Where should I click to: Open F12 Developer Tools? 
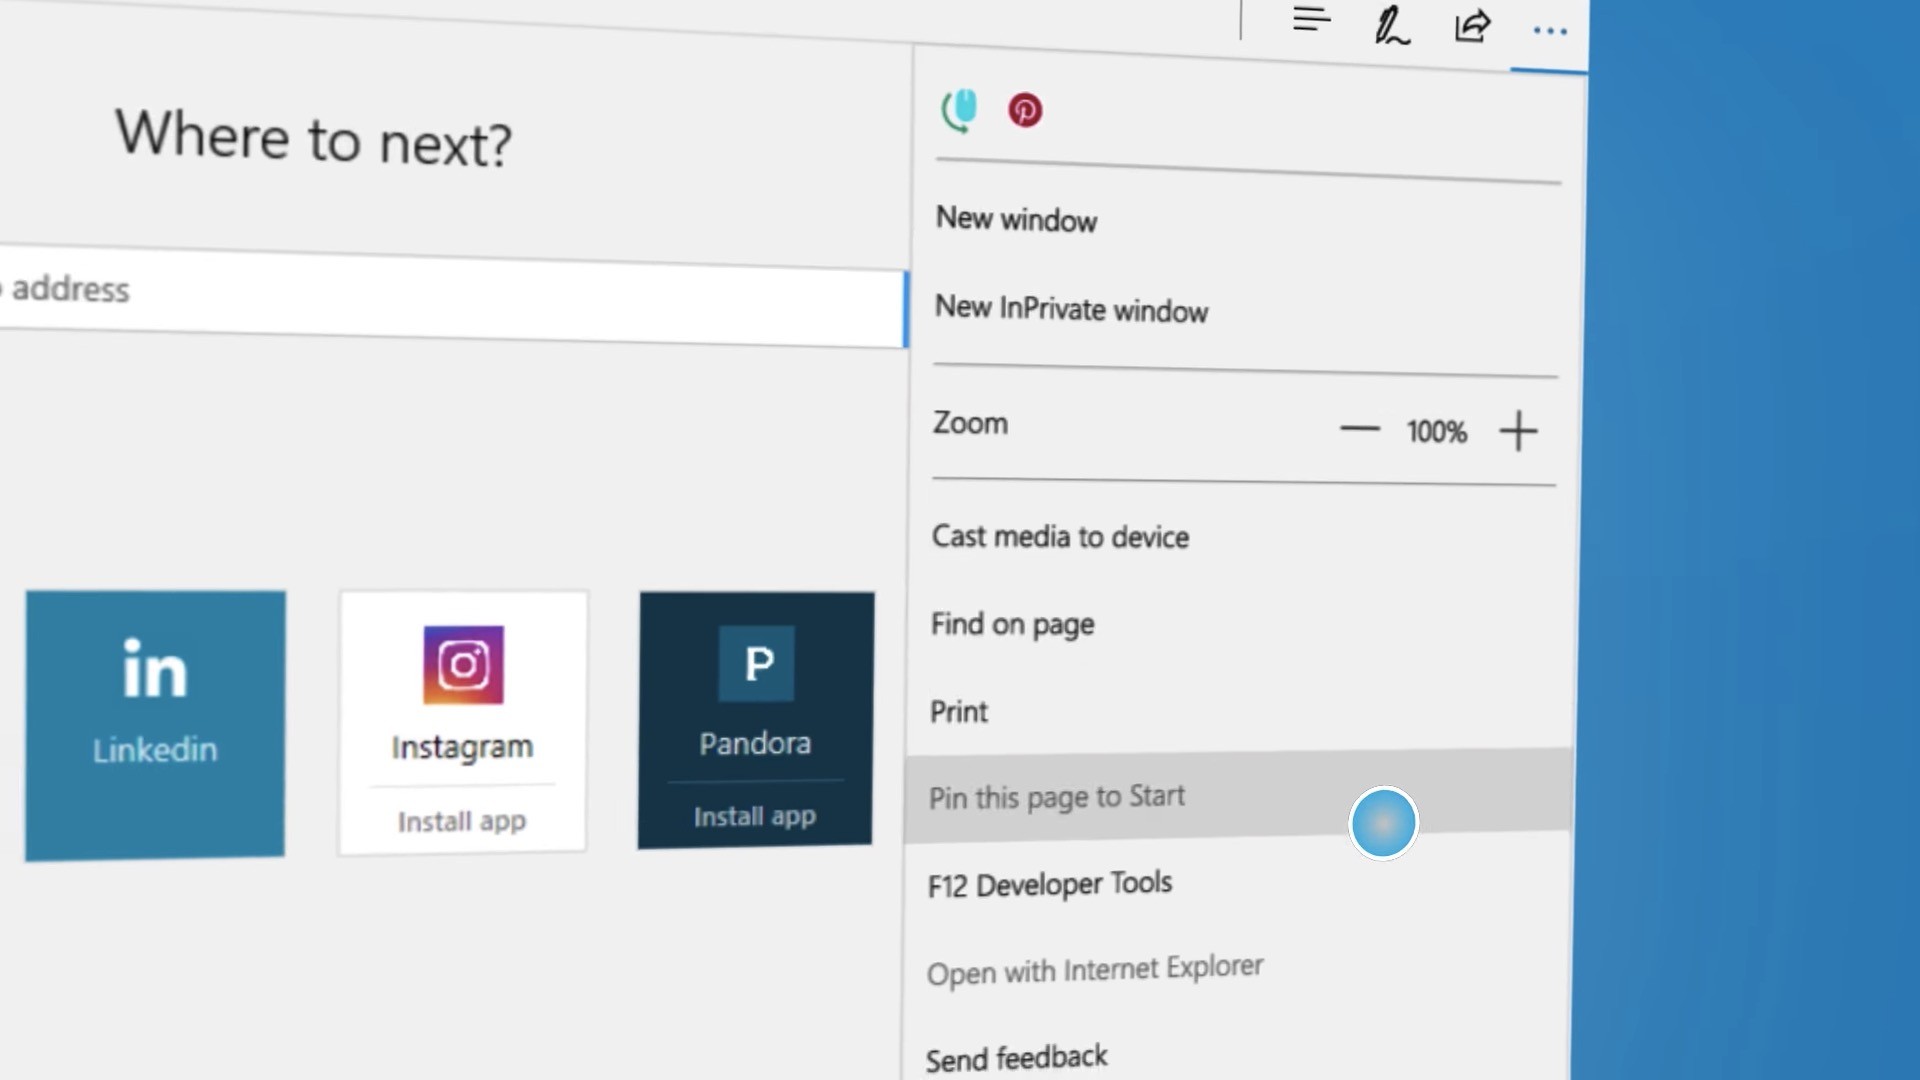[x=1050, y=885]
